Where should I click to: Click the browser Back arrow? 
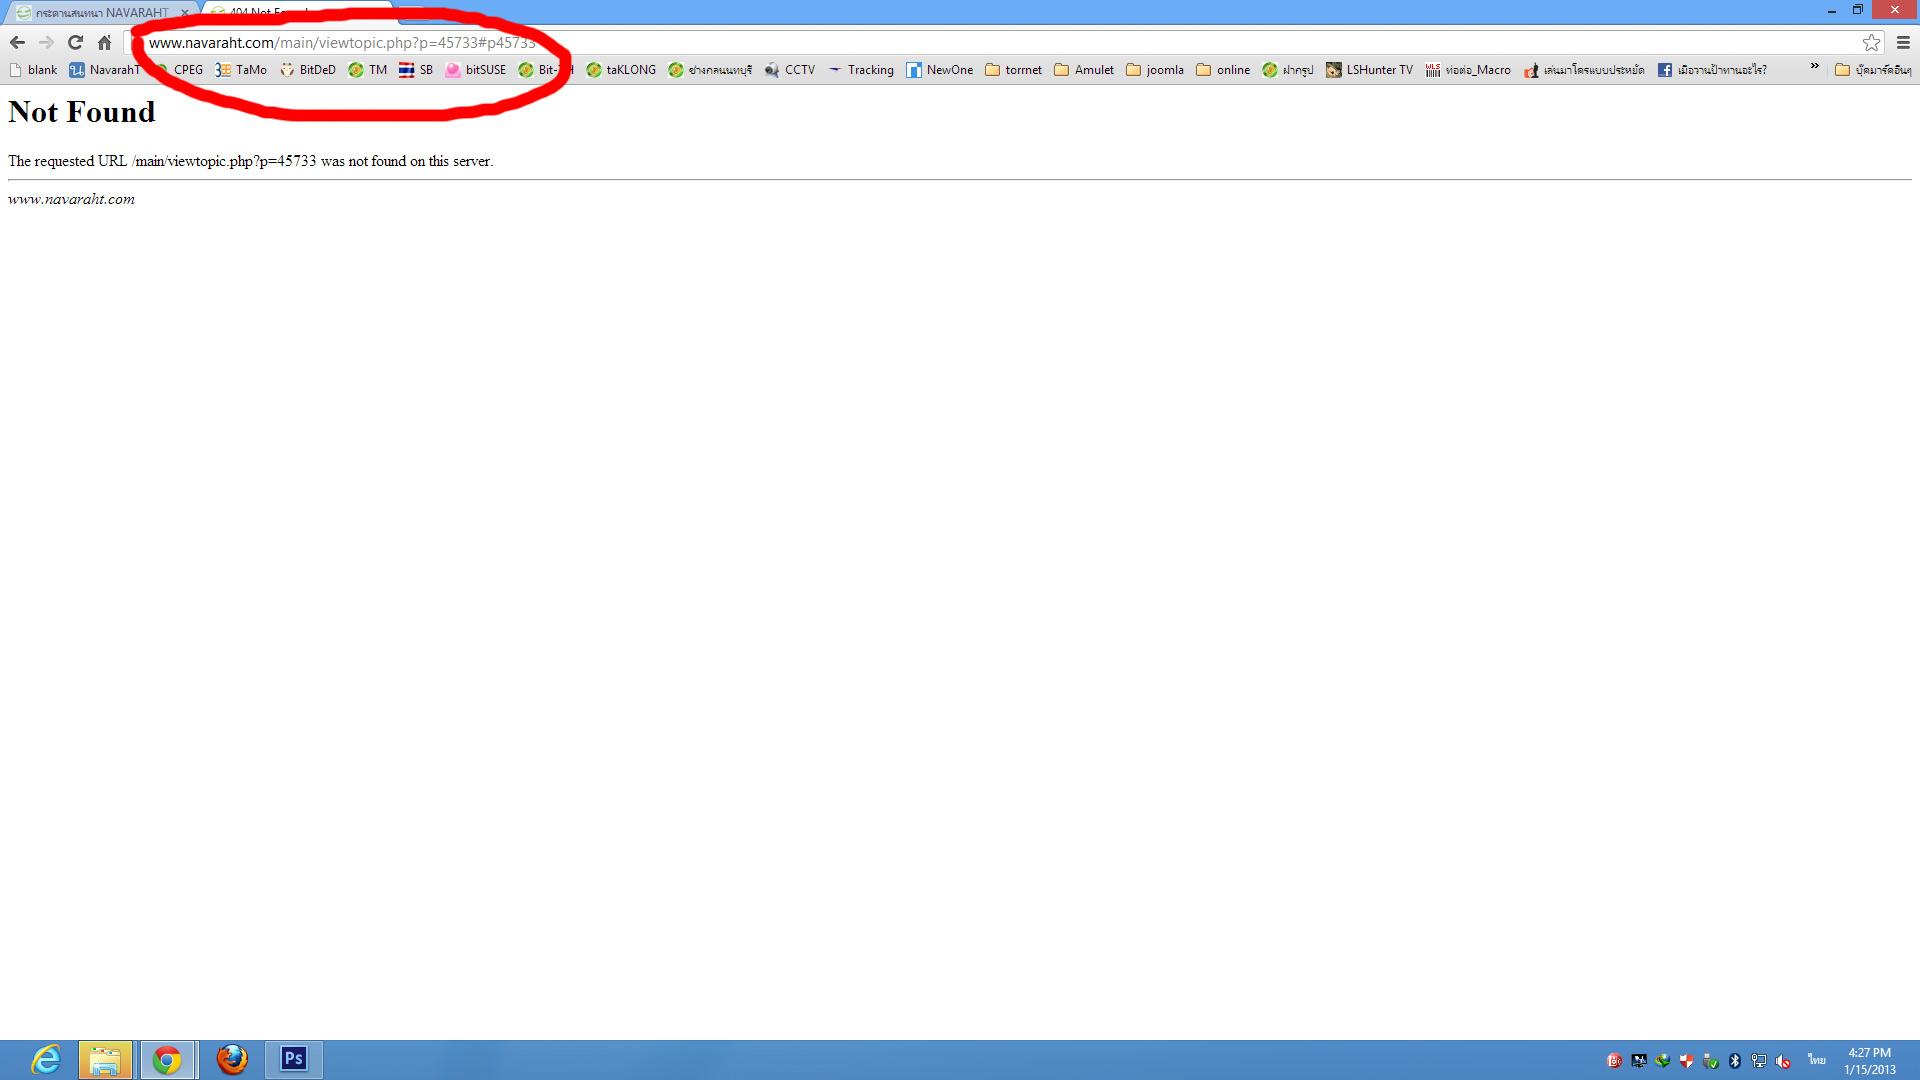tap(17, 42)
